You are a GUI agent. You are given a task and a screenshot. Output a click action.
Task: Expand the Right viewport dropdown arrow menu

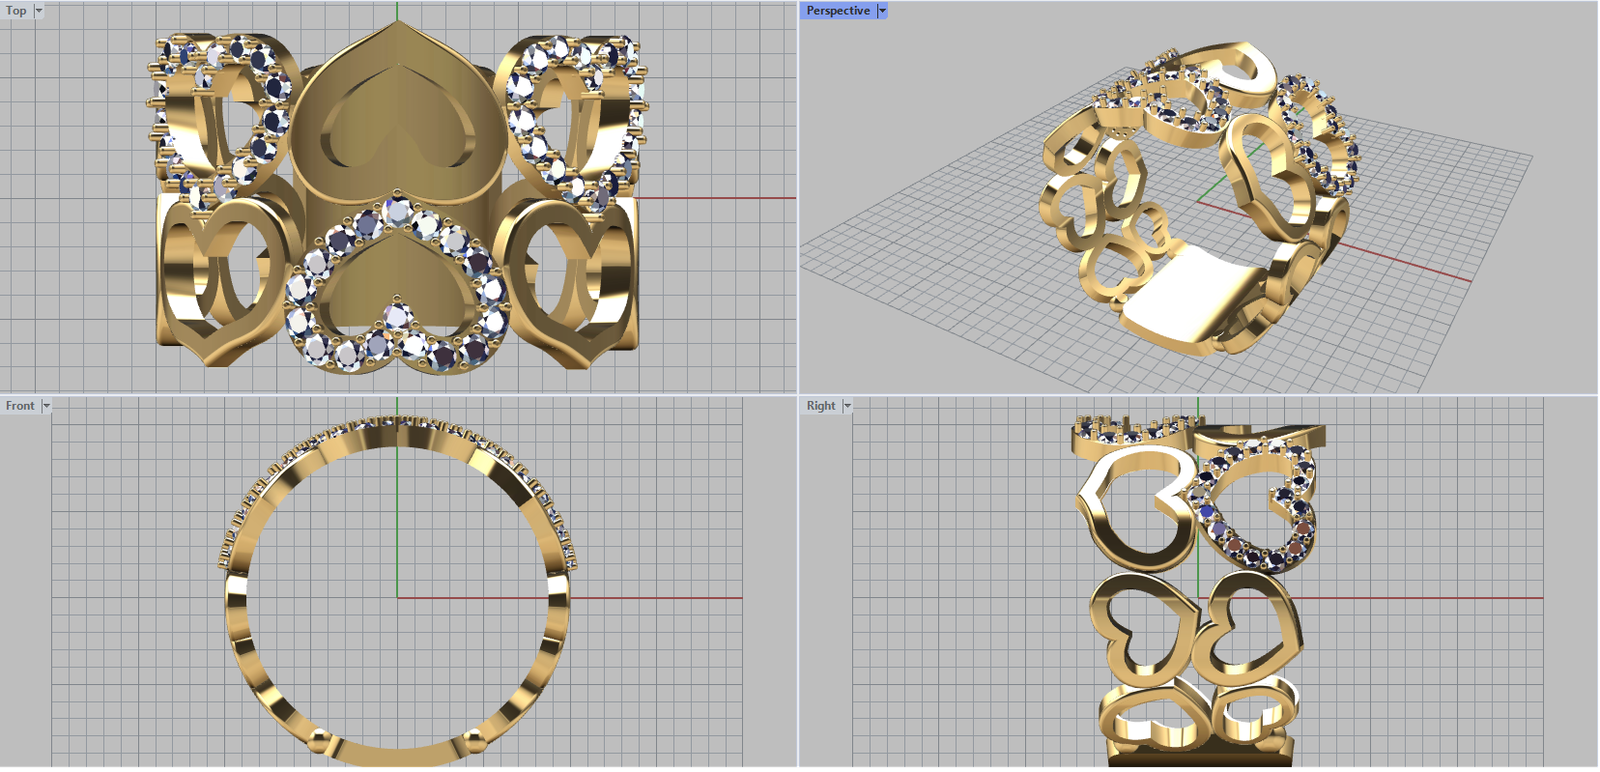pos(847,406)
